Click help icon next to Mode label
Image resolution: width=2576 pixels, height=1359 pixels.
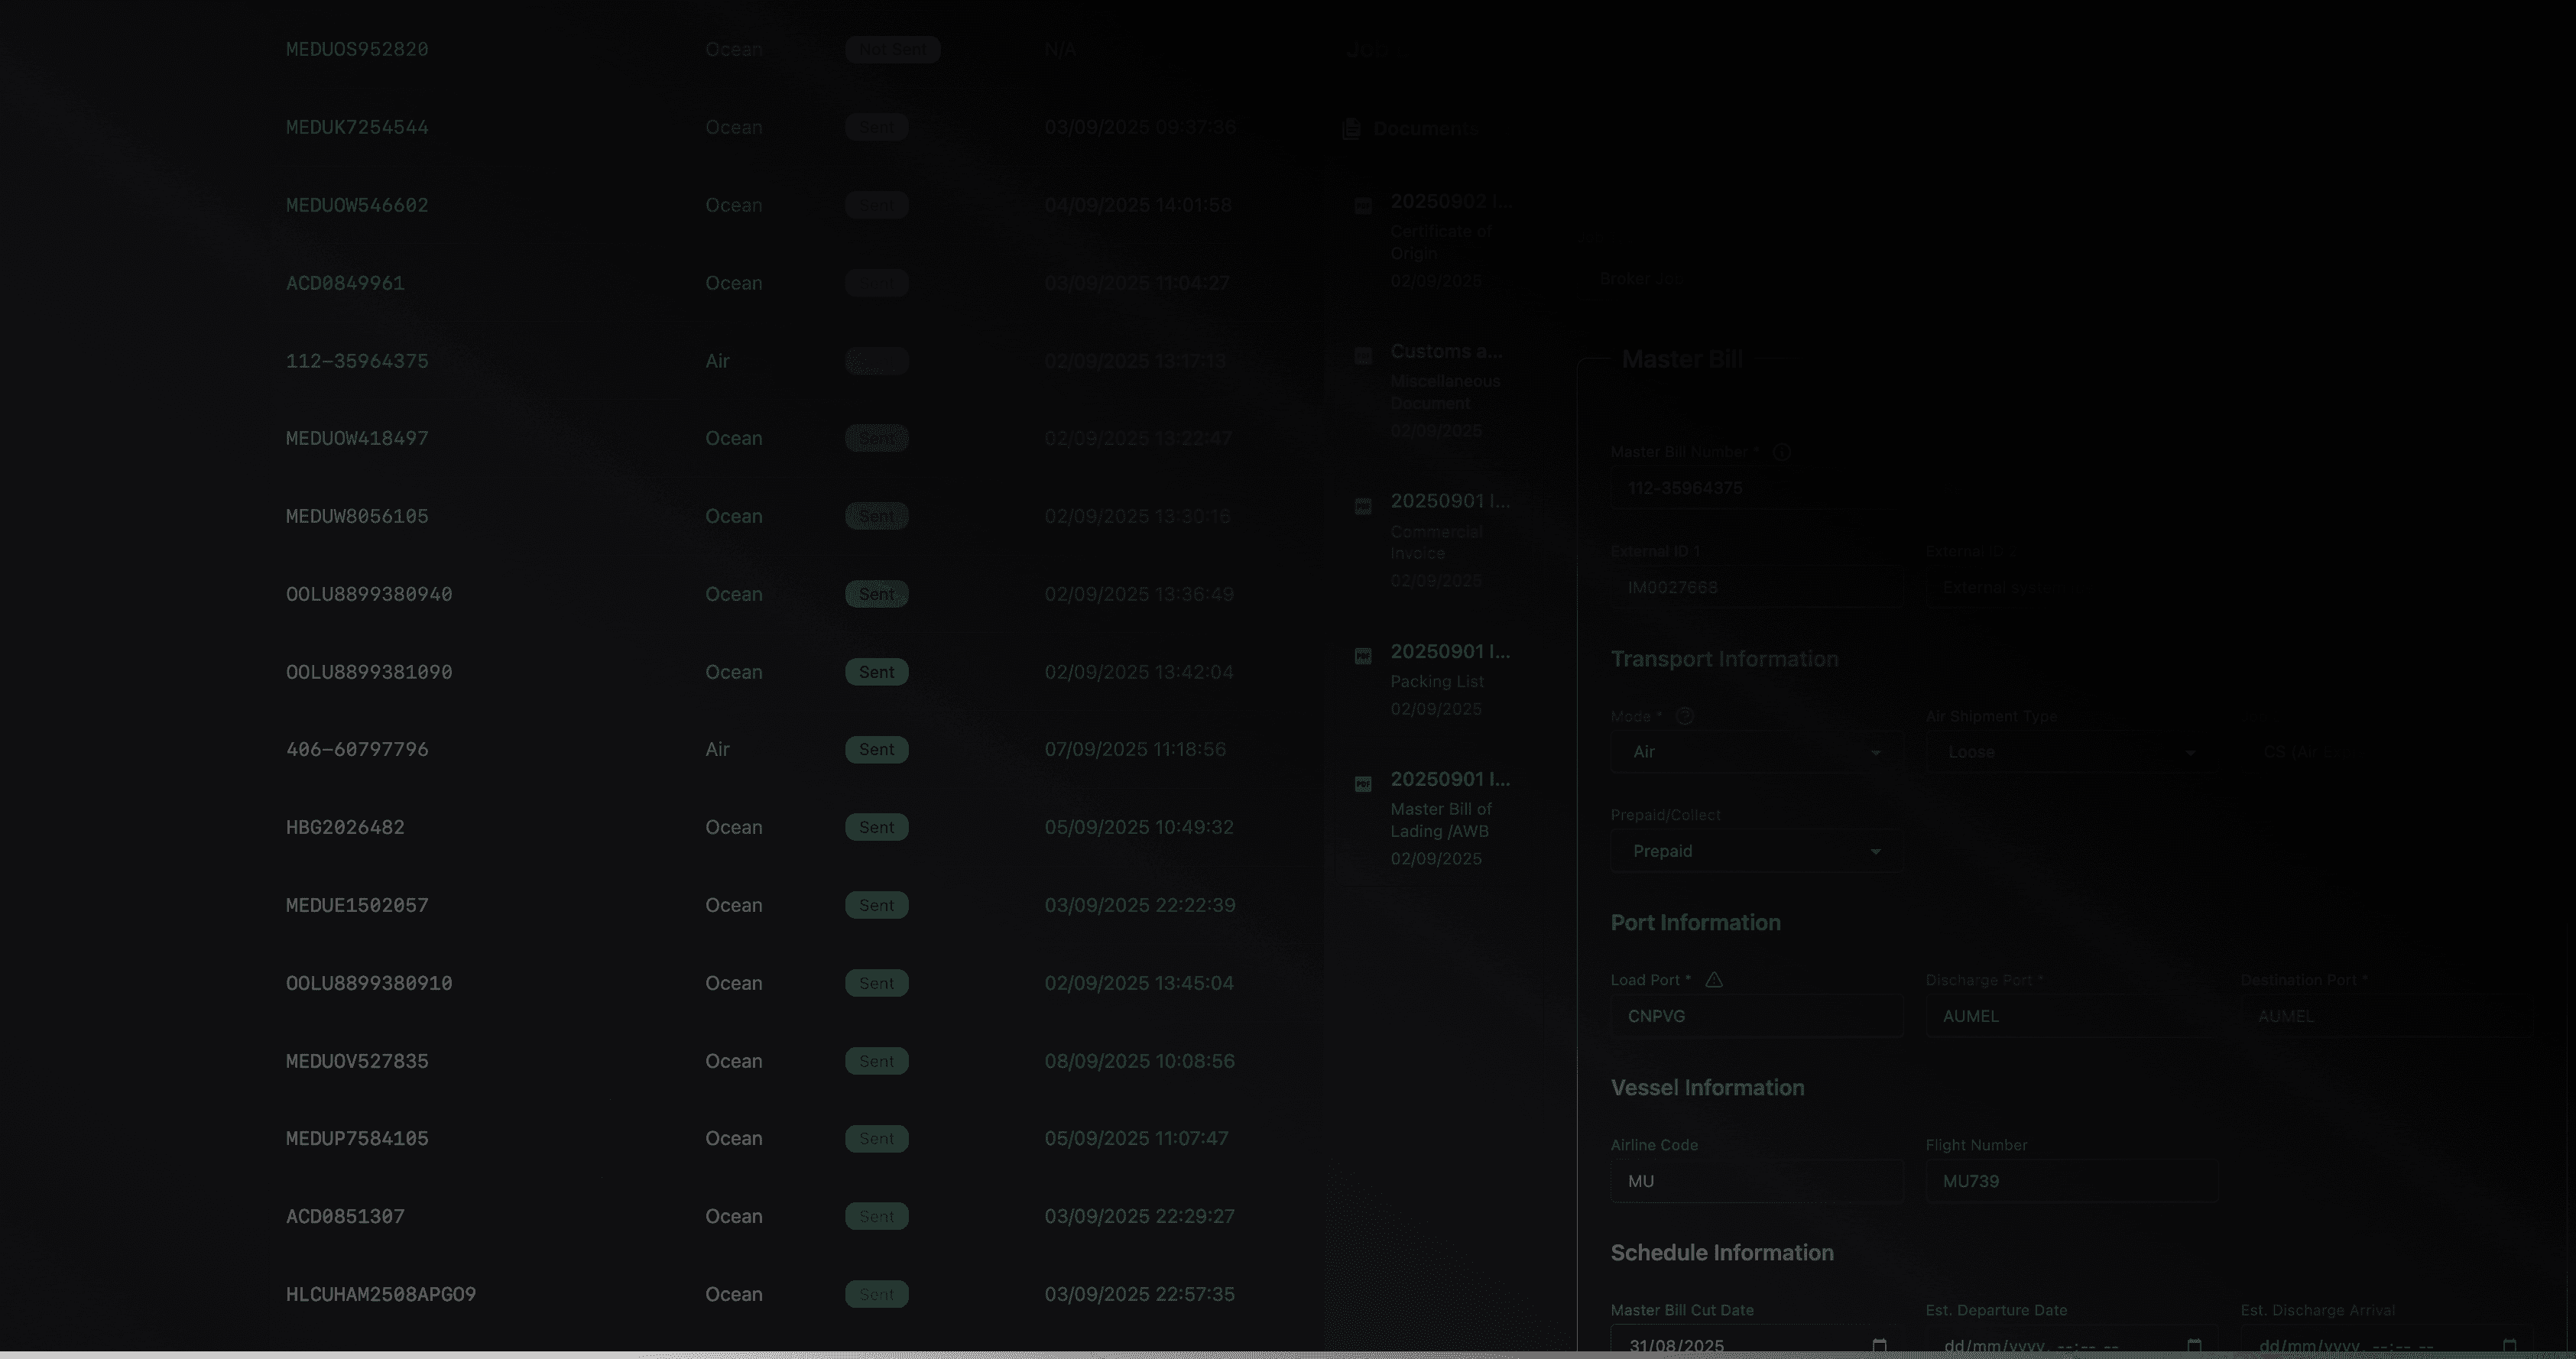1685,716
